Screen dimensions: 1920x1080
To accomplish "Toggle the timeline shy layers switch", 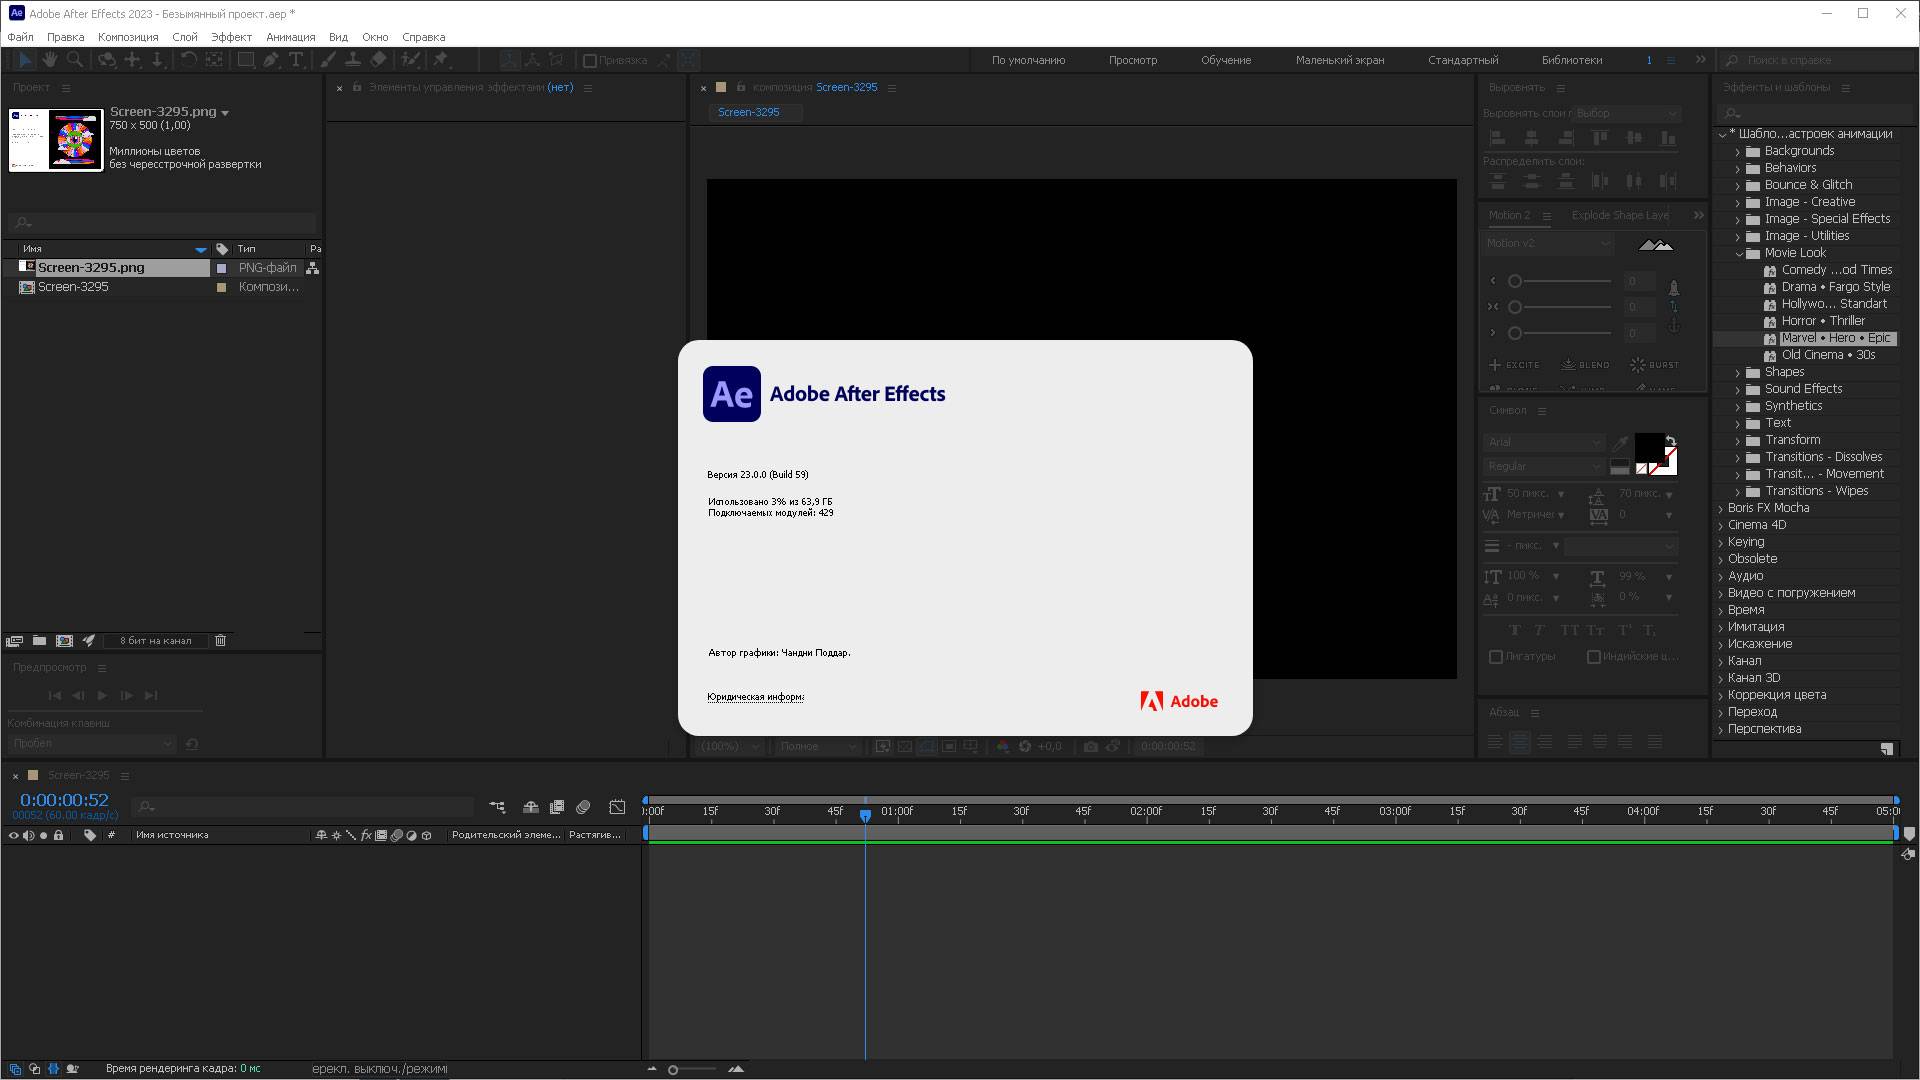I will point(530,807).
